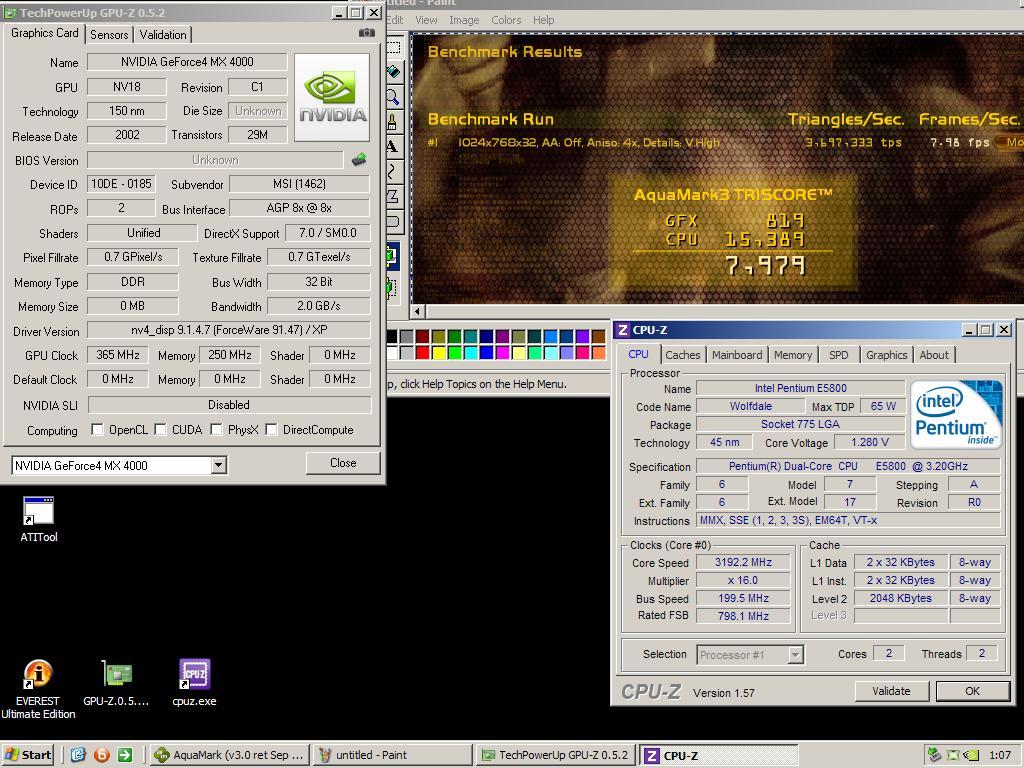Click the Internet Explorer quick launch icon
This screenshot has height=768, width=1024.
tap(78, 755)
